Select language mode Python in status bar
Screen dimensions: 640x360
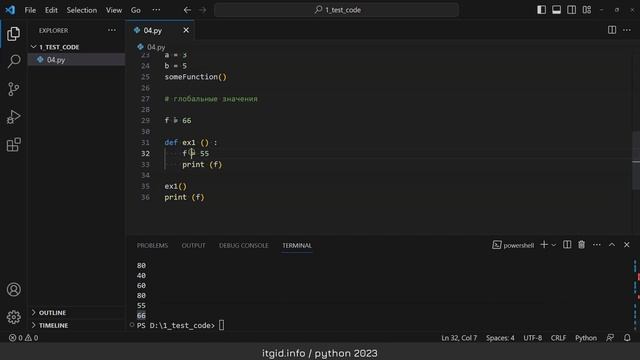(x=586, y=338)
